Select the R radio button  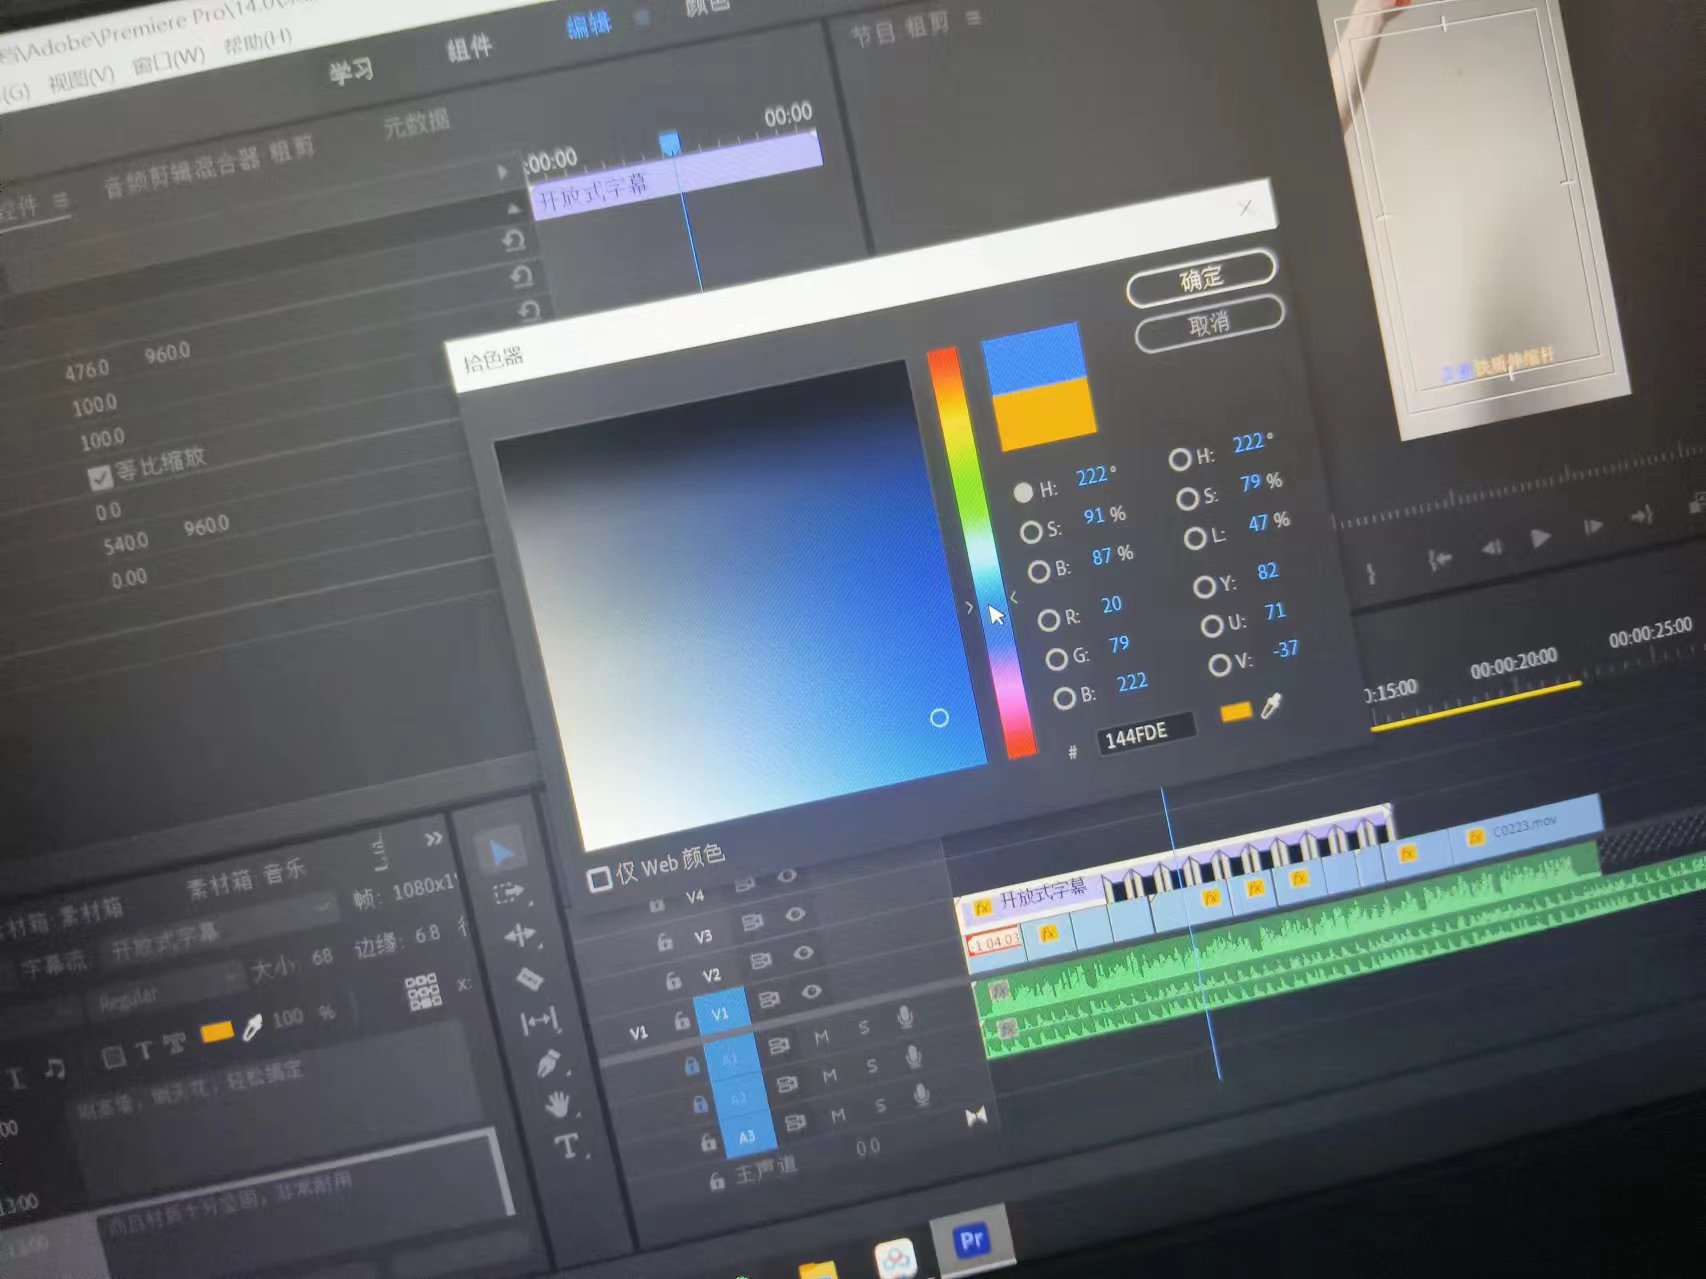(1048, 620)
